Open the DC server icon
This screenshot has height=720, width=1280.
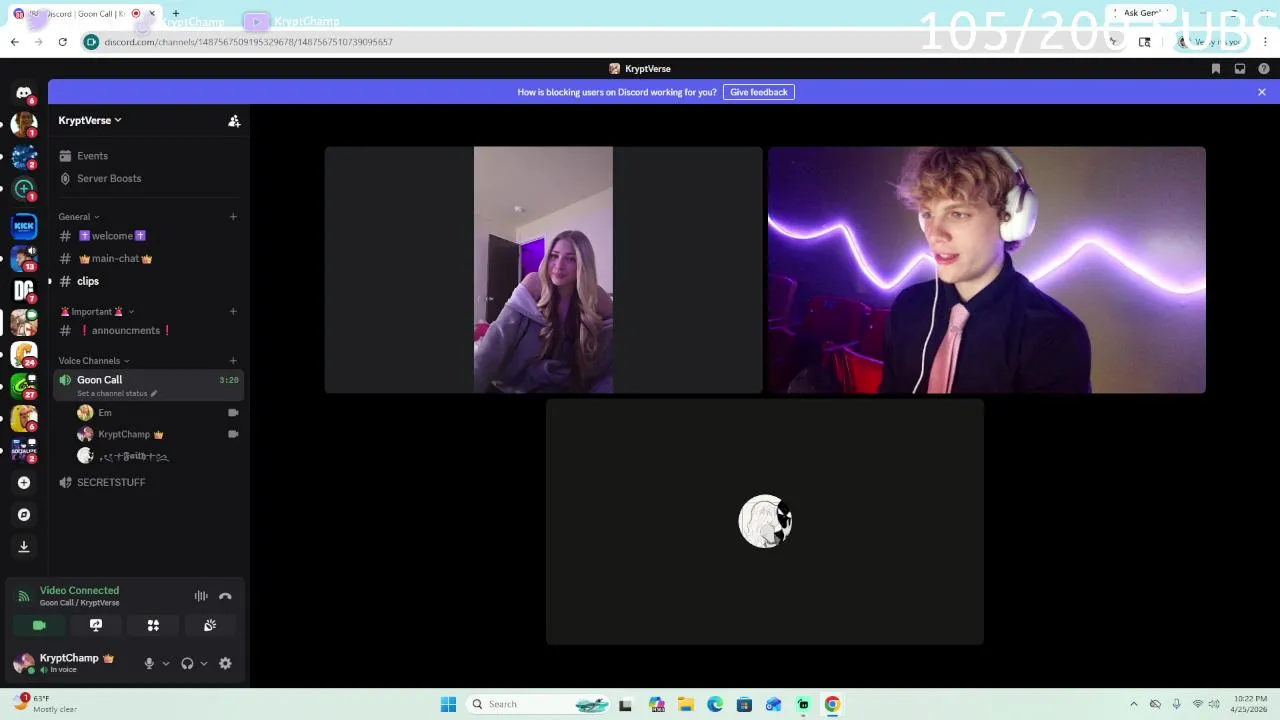coord(24,290)
